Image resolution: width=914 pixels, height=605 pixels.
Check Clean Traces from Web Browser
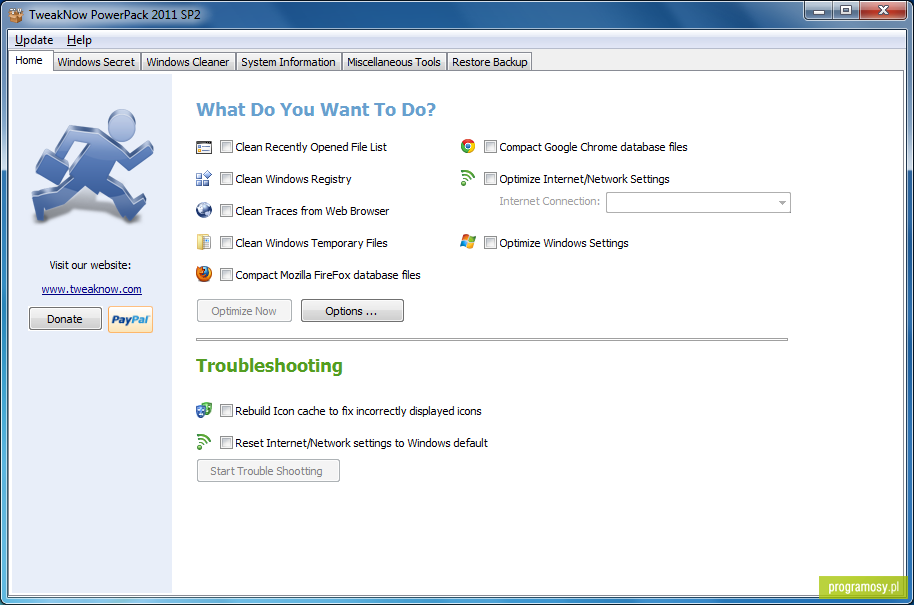pos(226,211)
